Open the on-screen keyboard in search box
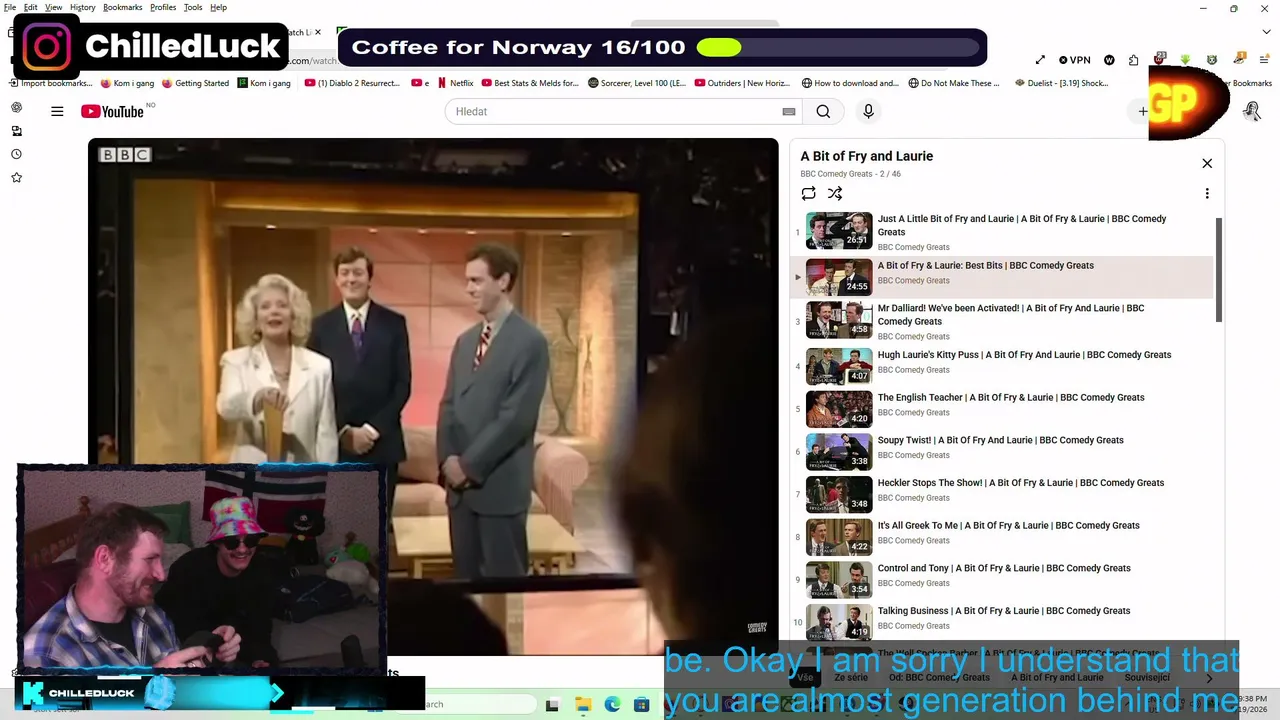The height and width of the screenshot is (720, 1280). (x=789, y=112)
